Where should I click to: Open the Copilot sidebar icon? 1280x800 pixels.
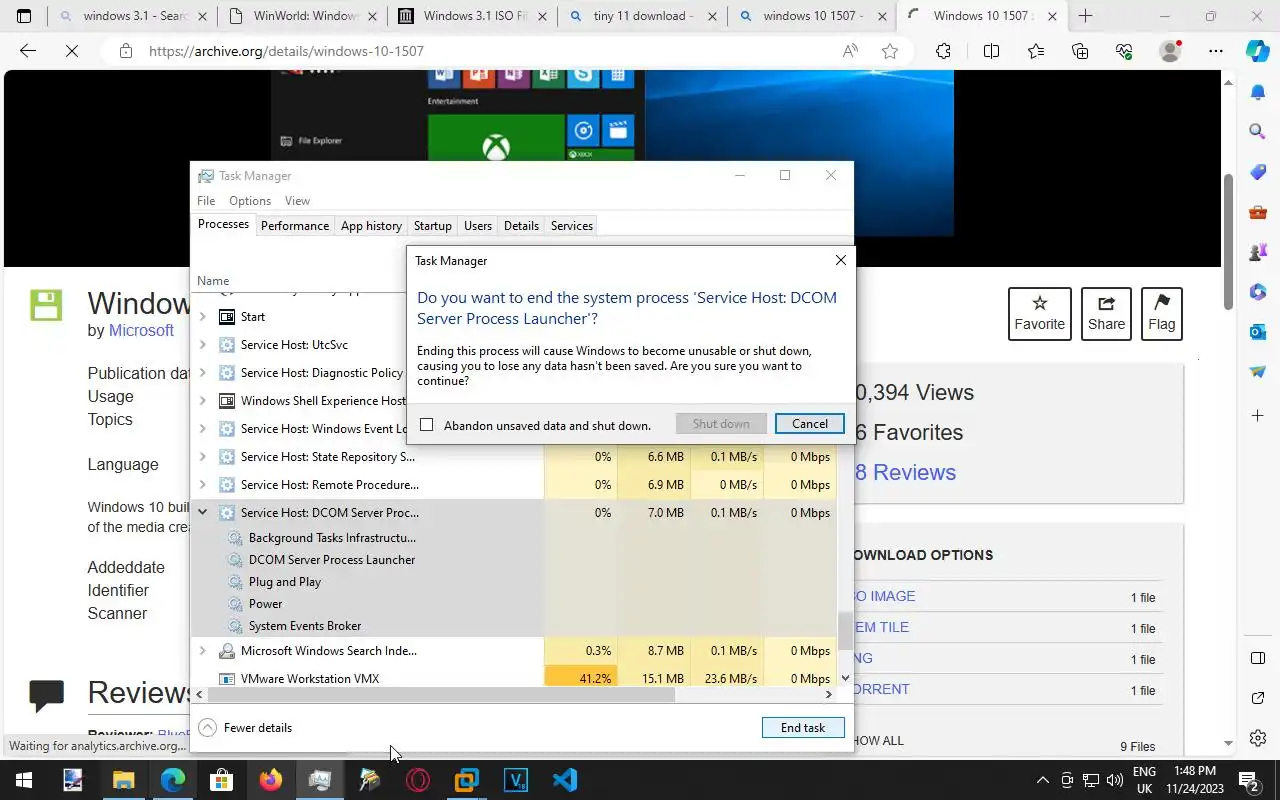click(1258, 51)
